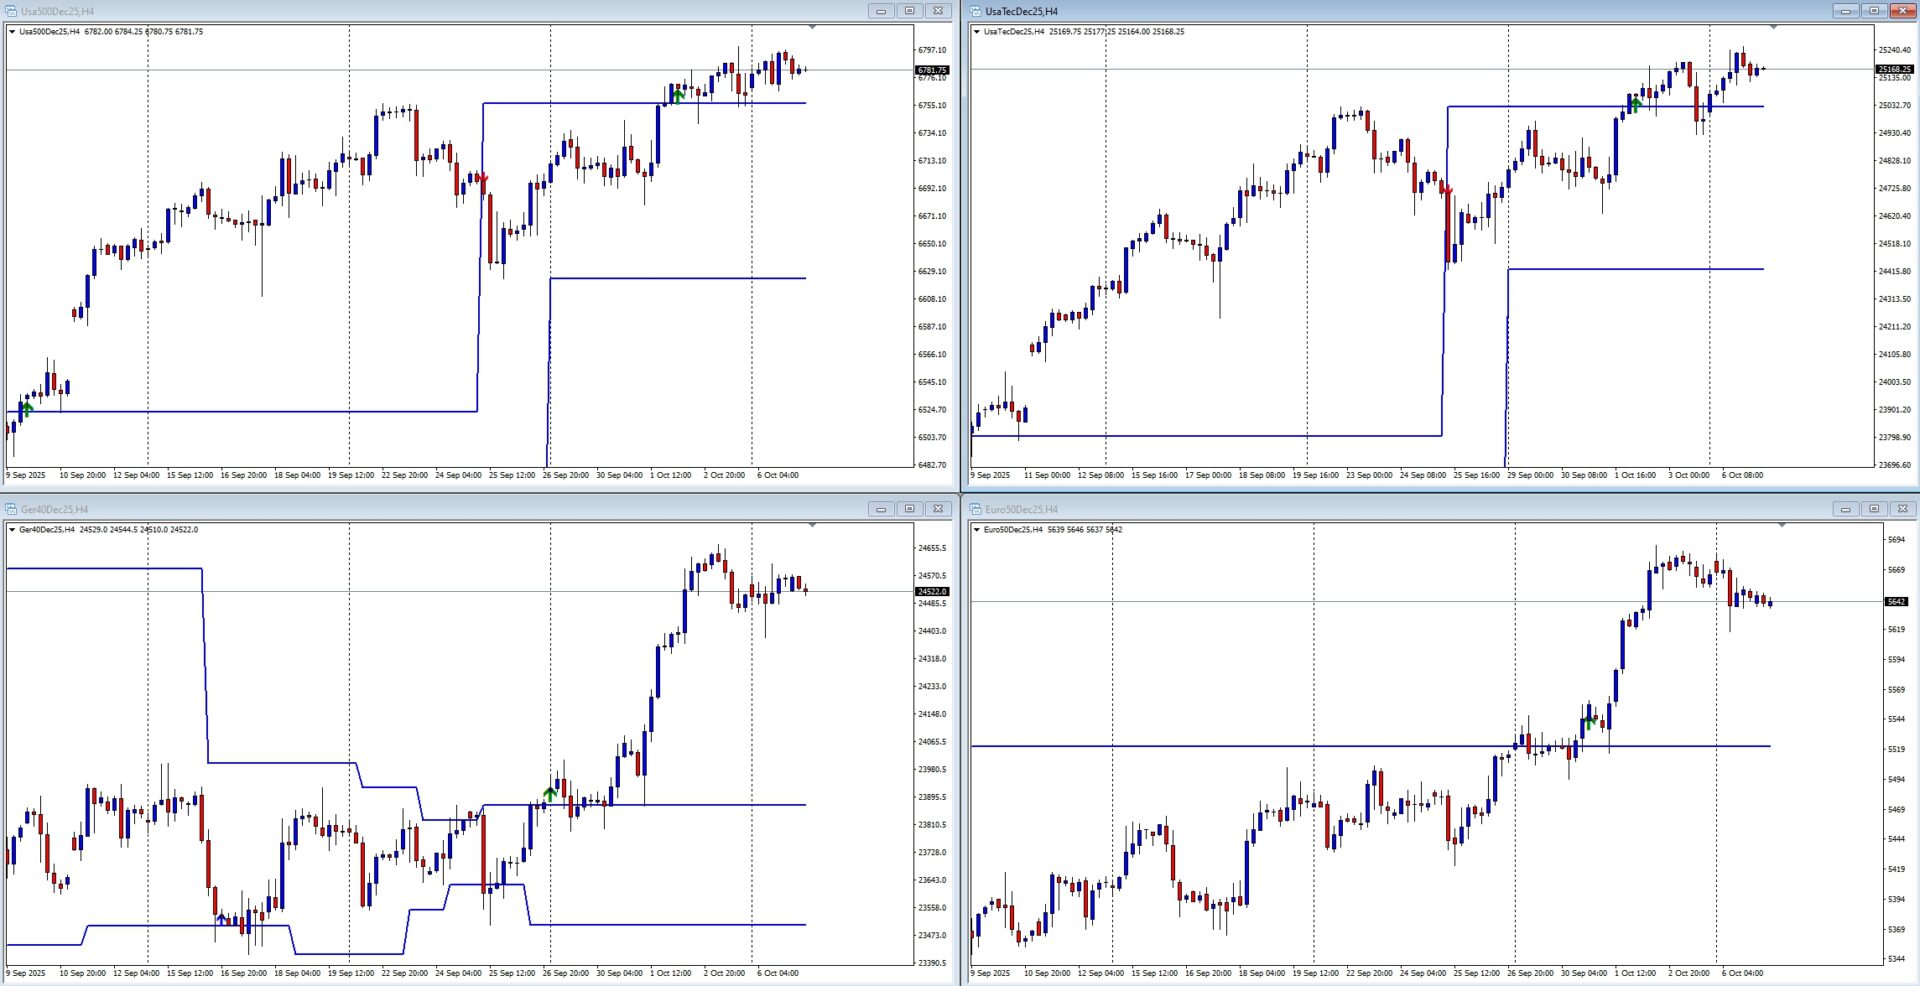This screenshot has width=1920, height=986.
Task: Click the Ger40Dec25 chart window icon
Action: (x=11, y=509)
